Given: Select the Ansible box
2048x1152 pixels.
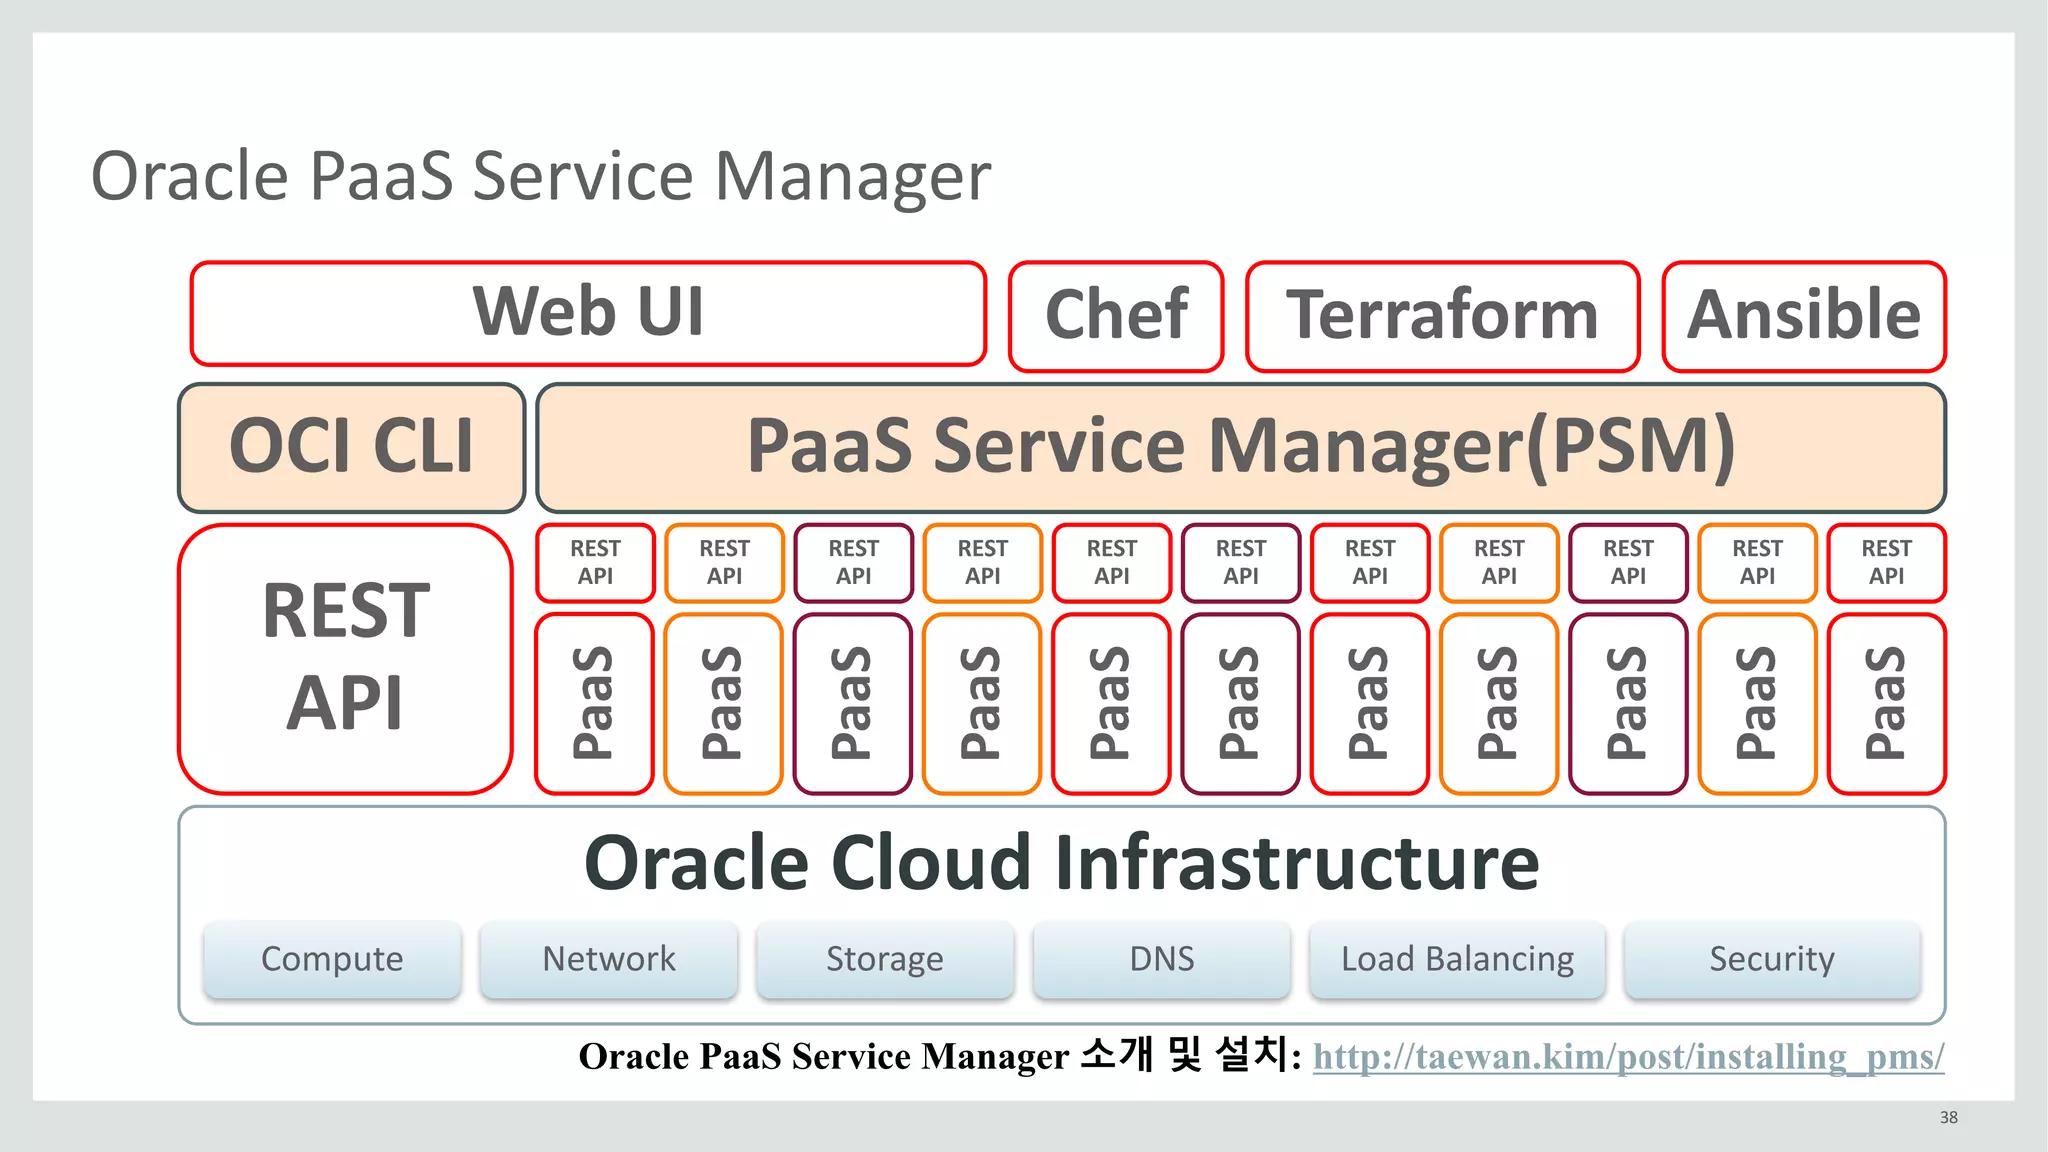Looking at the screenshot, I should point(1803,316).
